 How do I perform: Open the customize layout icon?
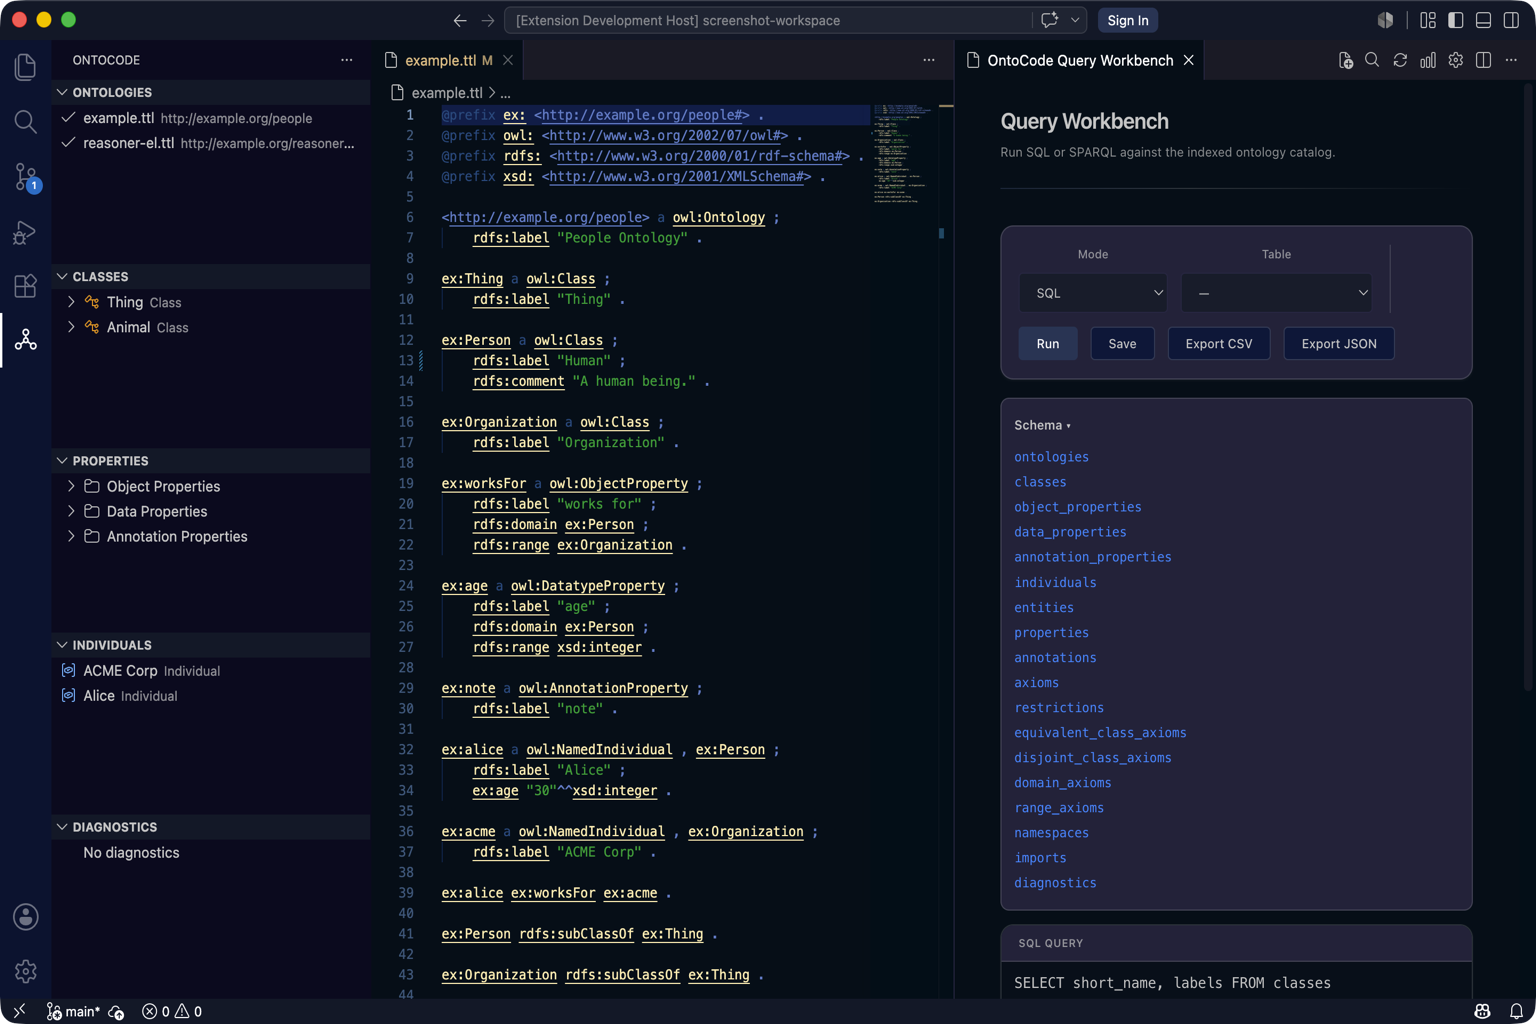pos(1428,20)
